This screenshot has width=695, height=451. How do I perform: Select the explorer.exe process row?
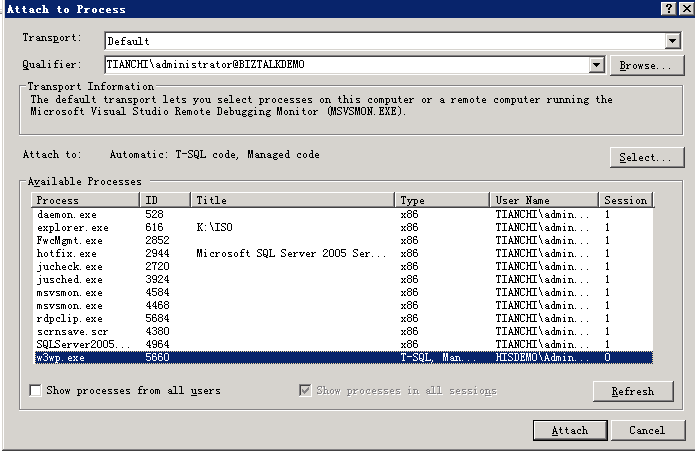(x=344, y=227)
